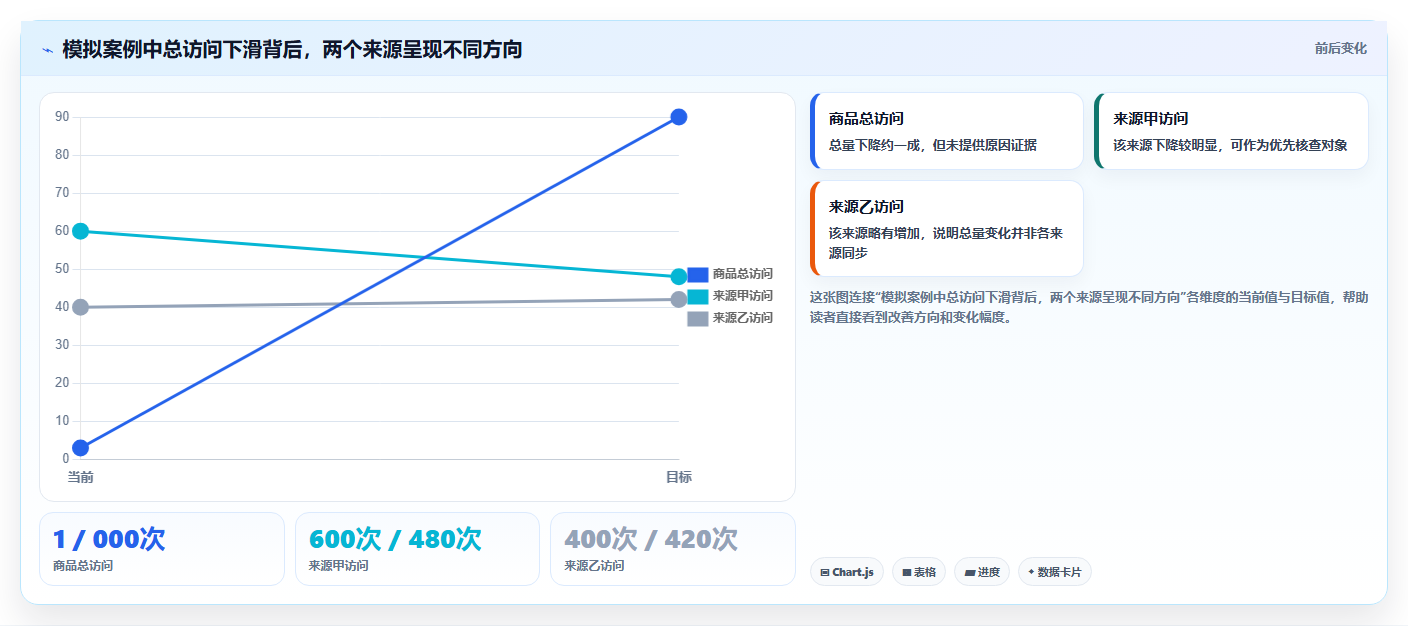
Task: Toggle the 商品总访问 legend color box
Action: (x=698, y=274)
